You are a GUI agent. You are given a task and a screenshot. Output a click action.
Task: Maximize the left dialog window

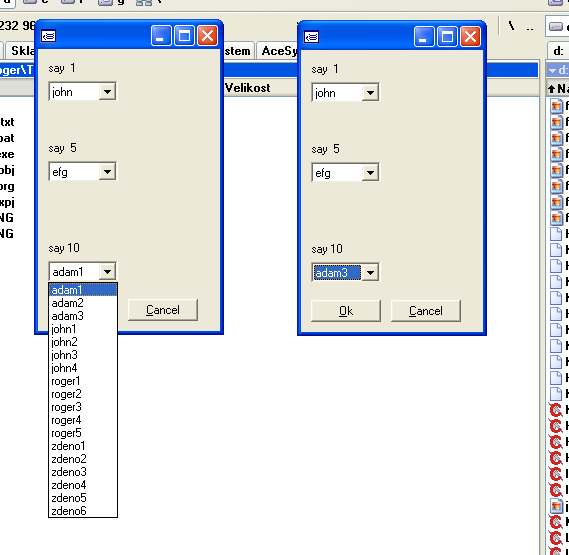[x=184, y=36]
